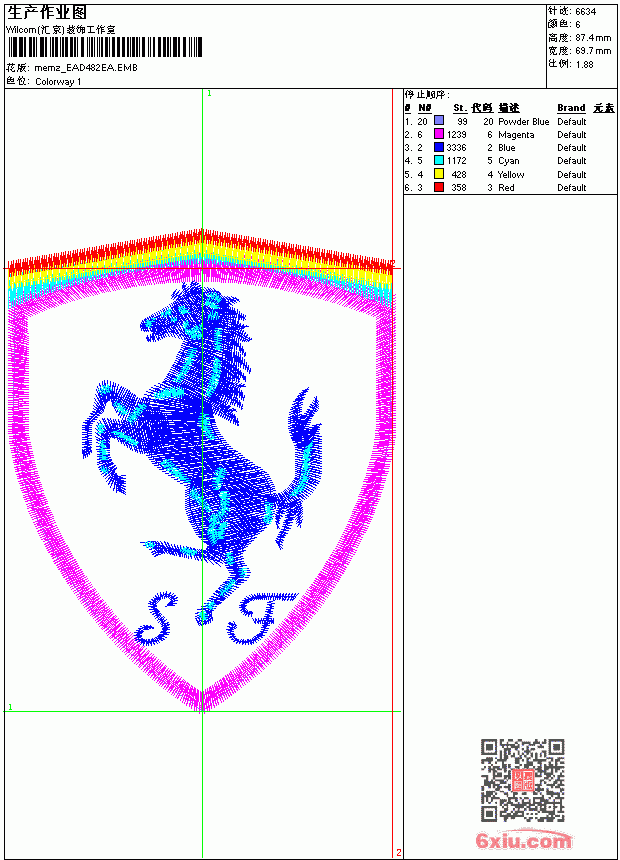Select the 'Magenta' description text
Image resolution: width=620 pixels, height=860 pixels.
[x=516, y=135]
